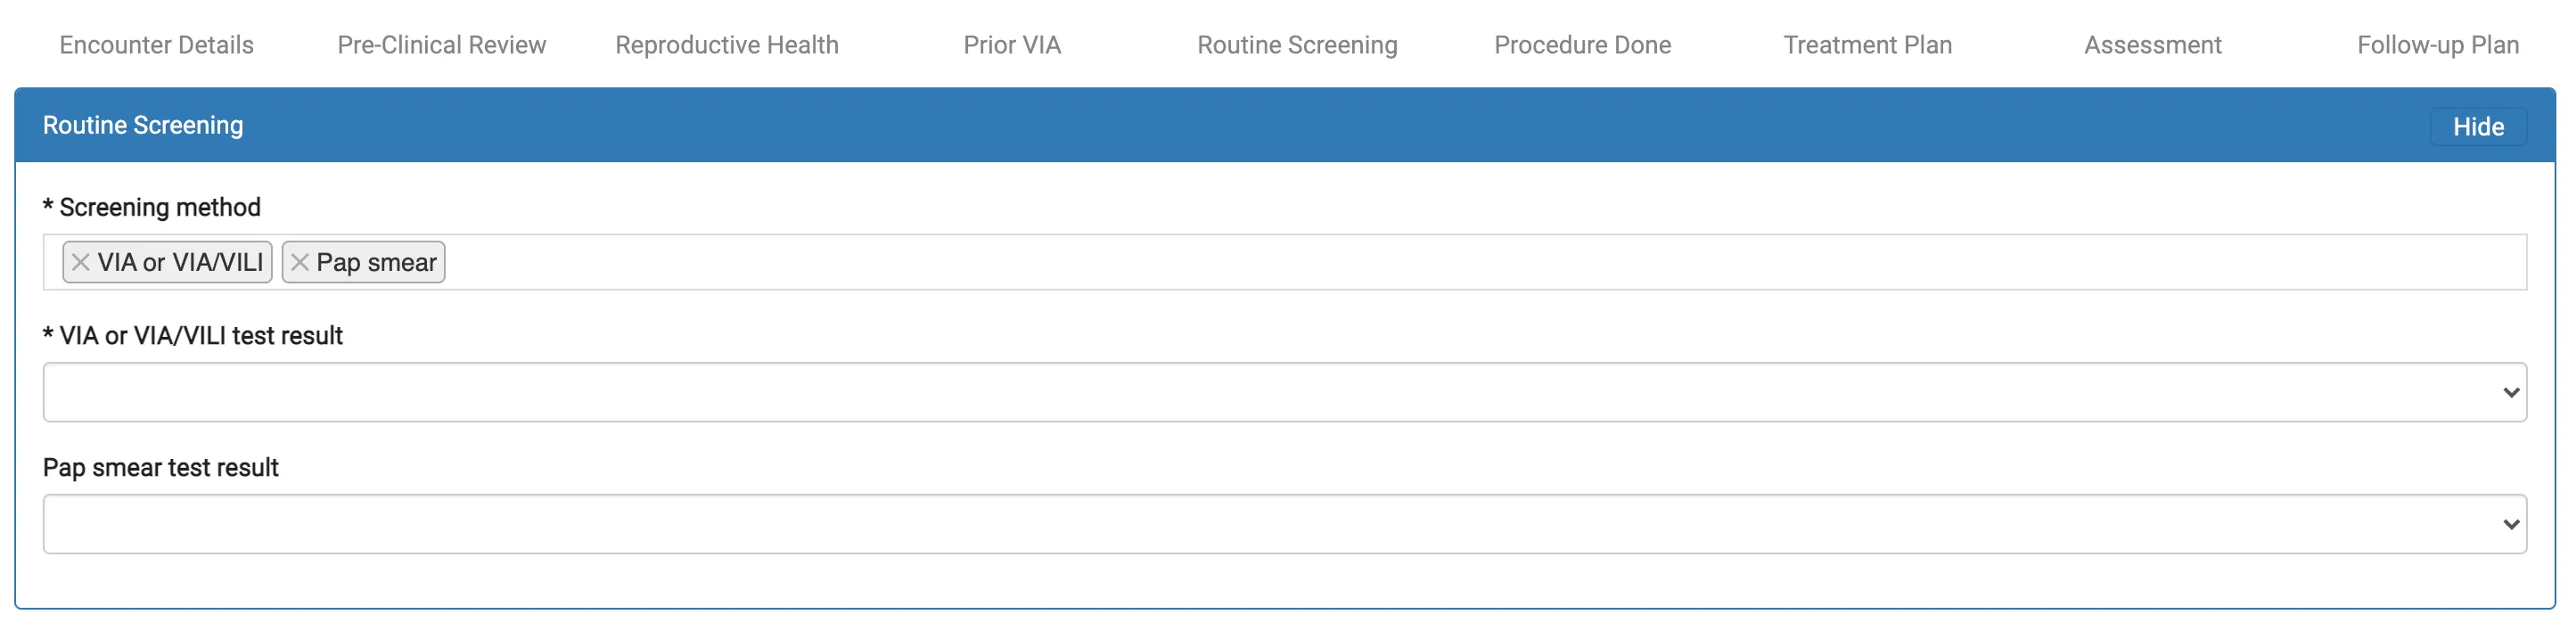This screenshot has width=2576, height=631.
Task: Select the Prior VIA tab
Action: click(1012, 45)
